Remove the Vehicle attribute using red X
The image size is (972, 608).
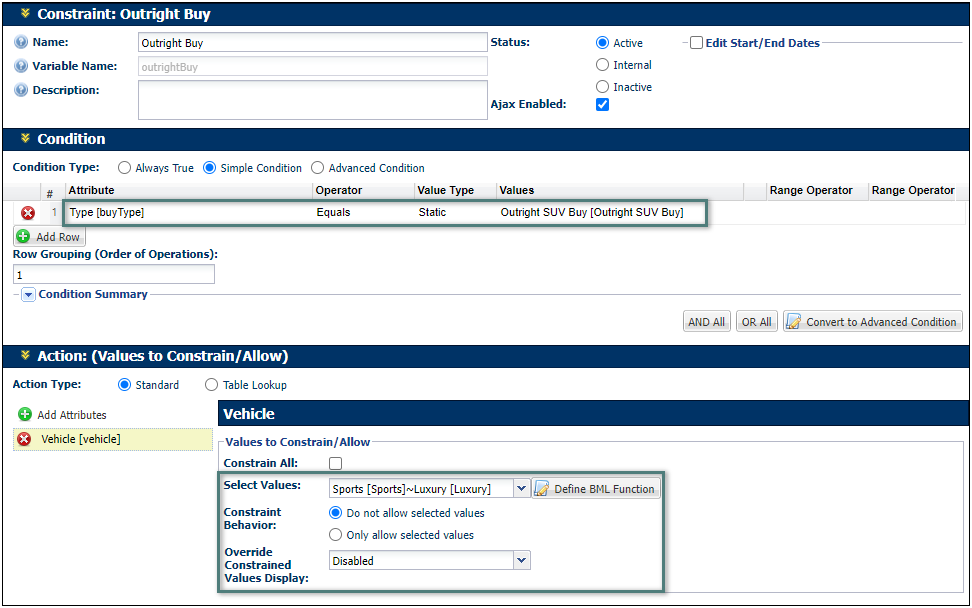[x=25, y=439]
